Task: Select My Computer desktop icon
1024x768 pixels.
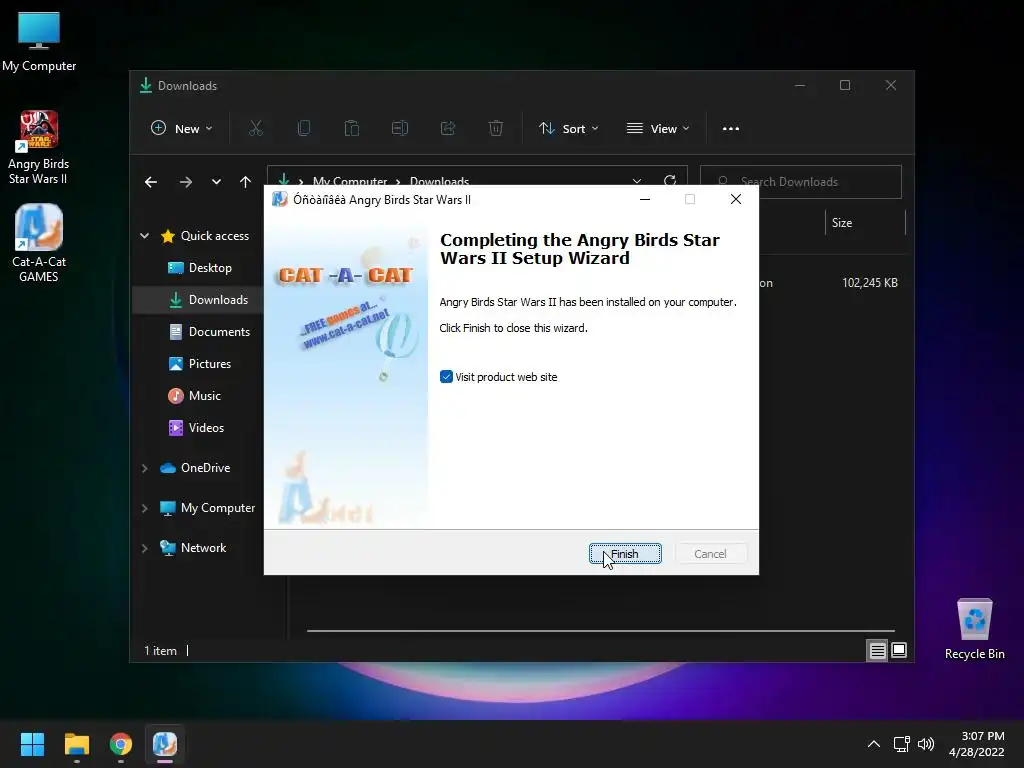Action: (x=39, y=41)
